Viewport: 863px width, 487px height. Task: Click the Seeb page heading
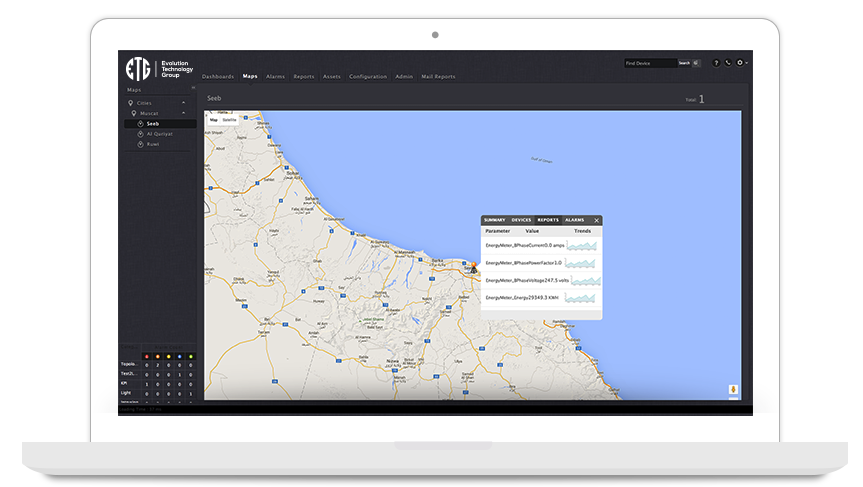pos(214,98)
